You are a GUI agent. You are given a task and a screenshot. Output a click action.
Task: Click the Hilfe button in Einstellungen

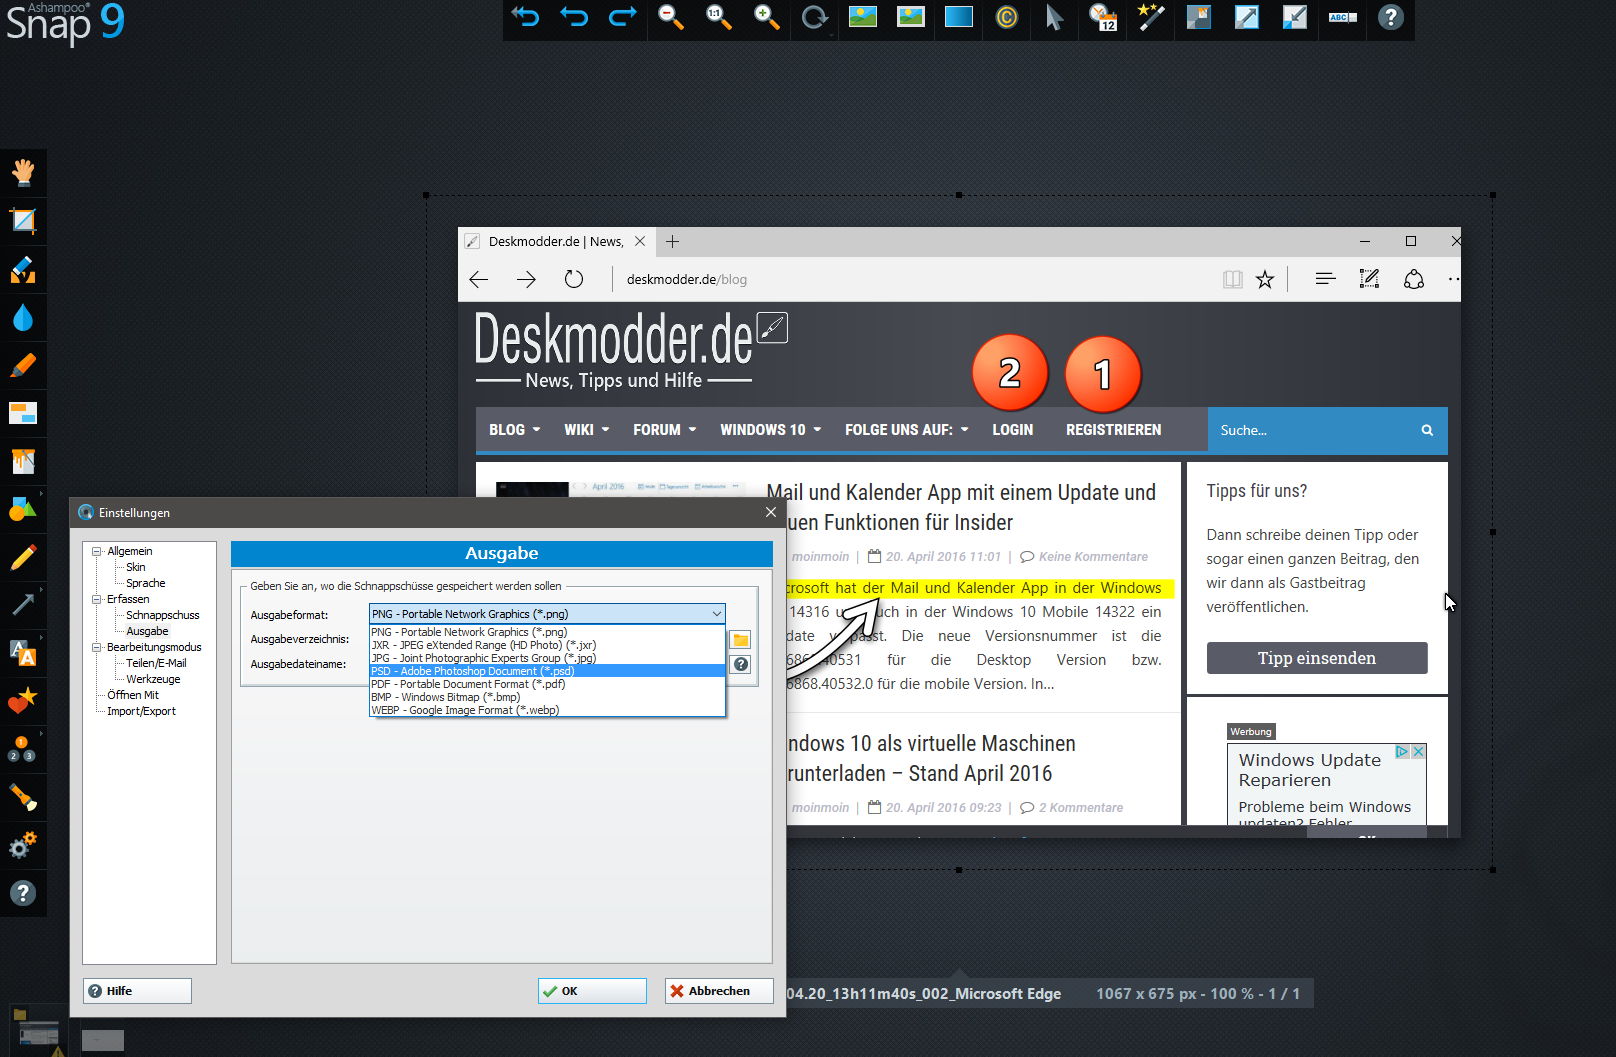[x=137, y=991]
